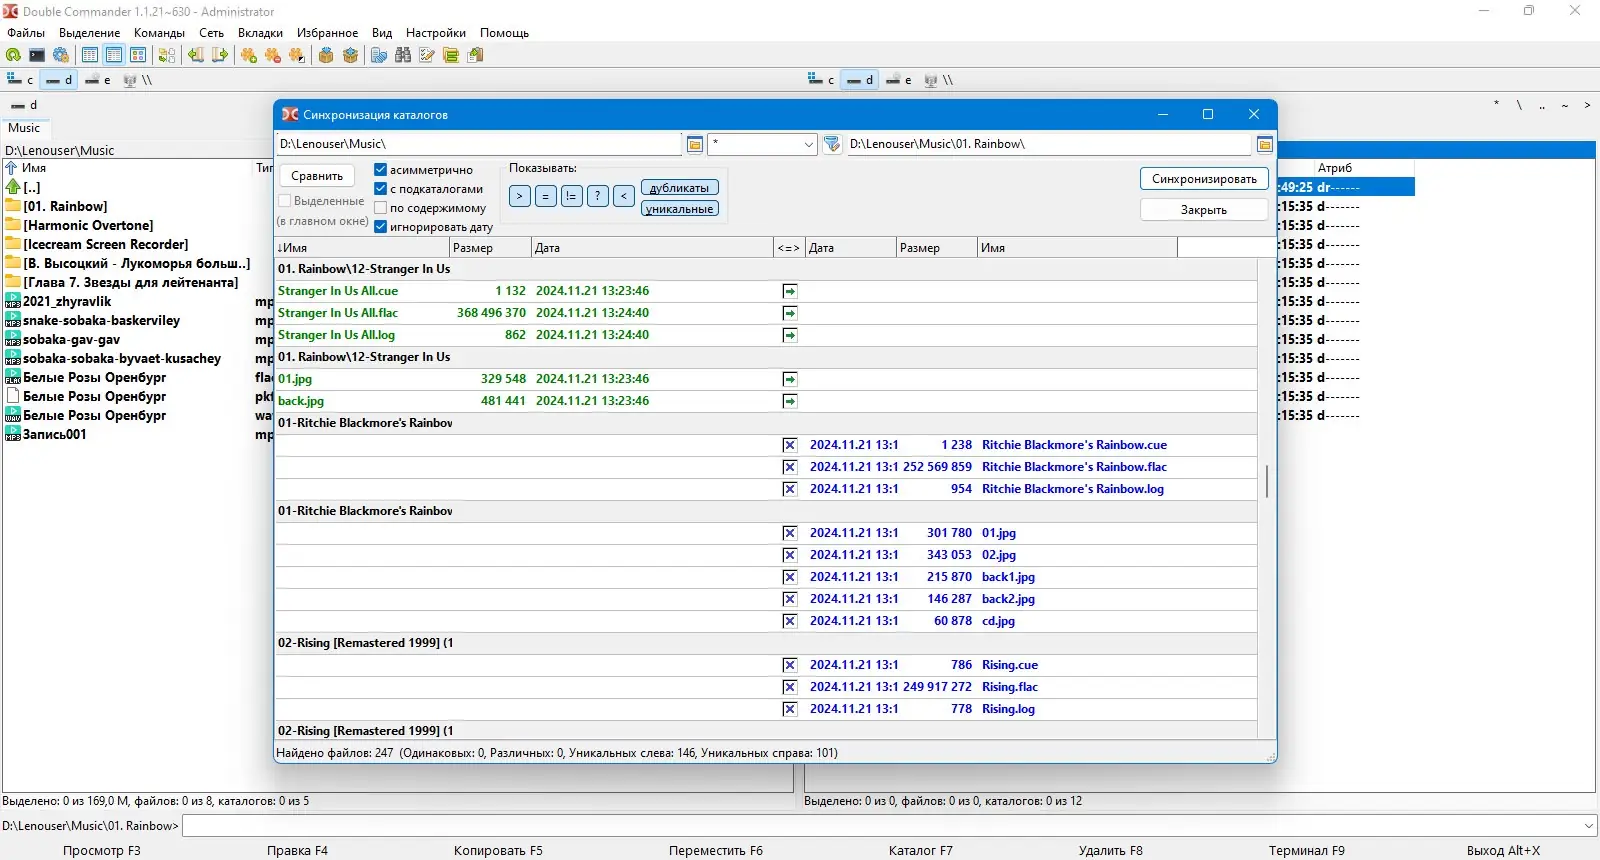Expand the file mask dropdown
Image resolution: width=1600 pixels, height=860 pixels.
point(808,145)
